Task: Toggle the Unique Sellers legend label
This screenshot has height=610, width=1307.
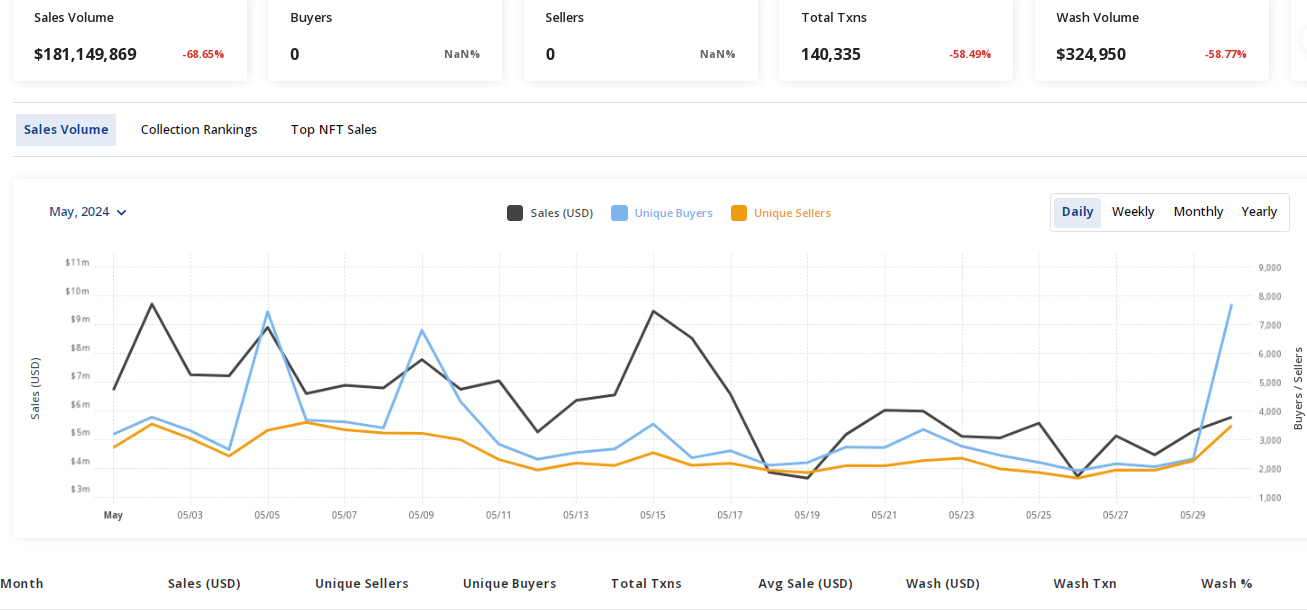Action: click(x=792, y=213)
